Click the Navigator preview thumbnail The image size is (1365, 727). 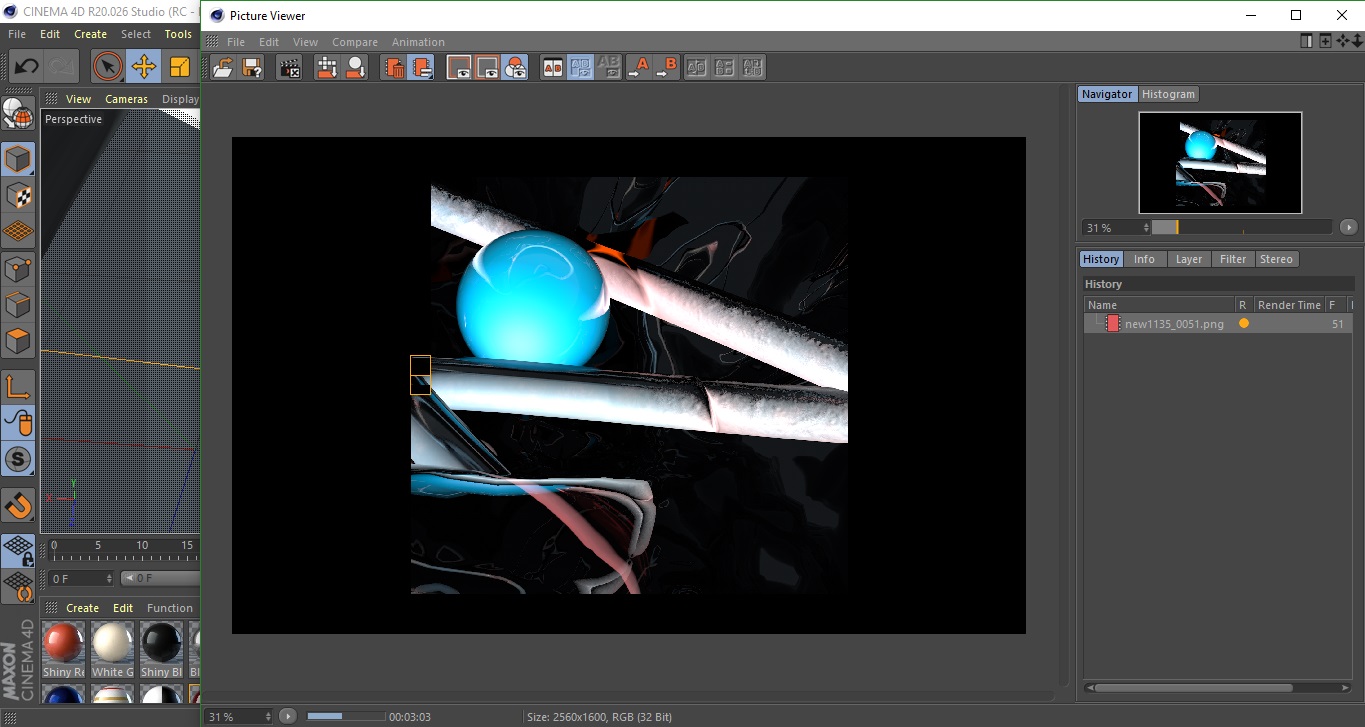[x=1220, y=162]
